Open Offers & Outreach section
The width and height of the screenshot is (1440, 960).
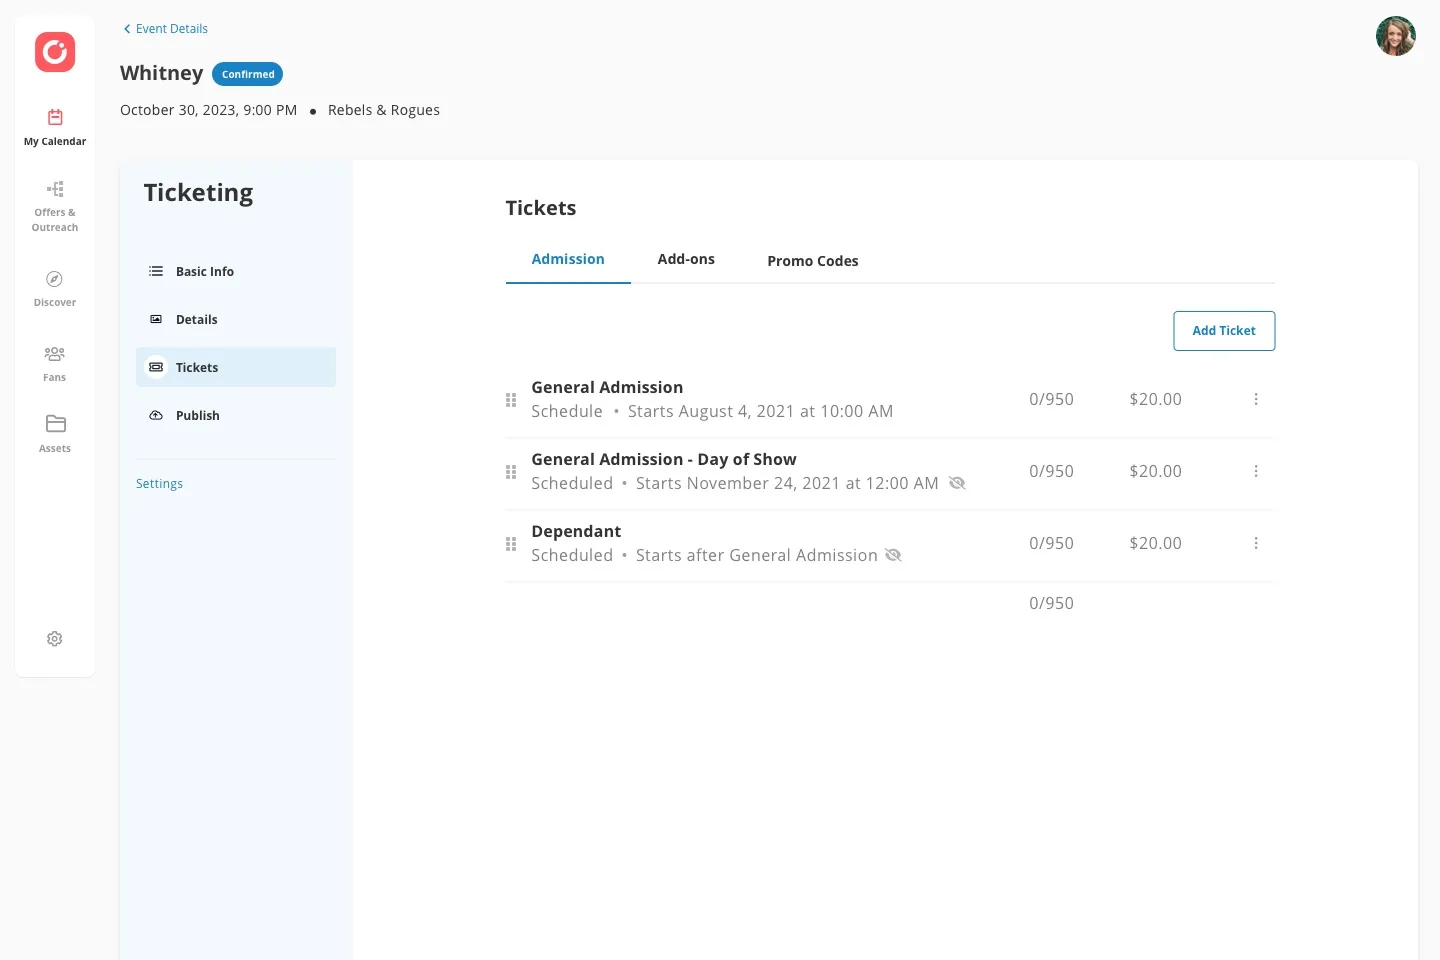click(55, 207)
